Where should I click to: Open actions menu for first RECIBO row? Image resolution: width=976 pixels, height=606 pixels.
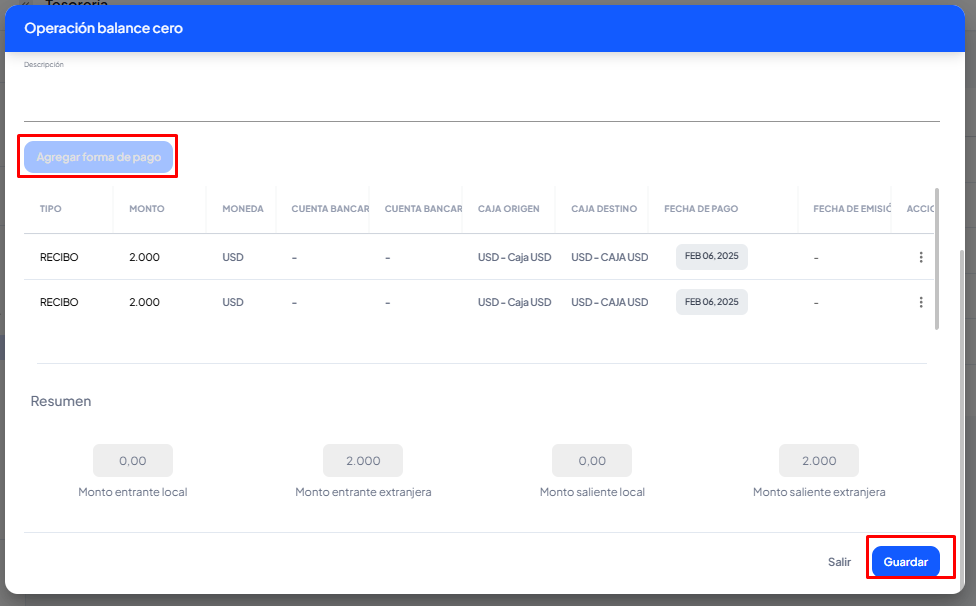pos(920,257)
